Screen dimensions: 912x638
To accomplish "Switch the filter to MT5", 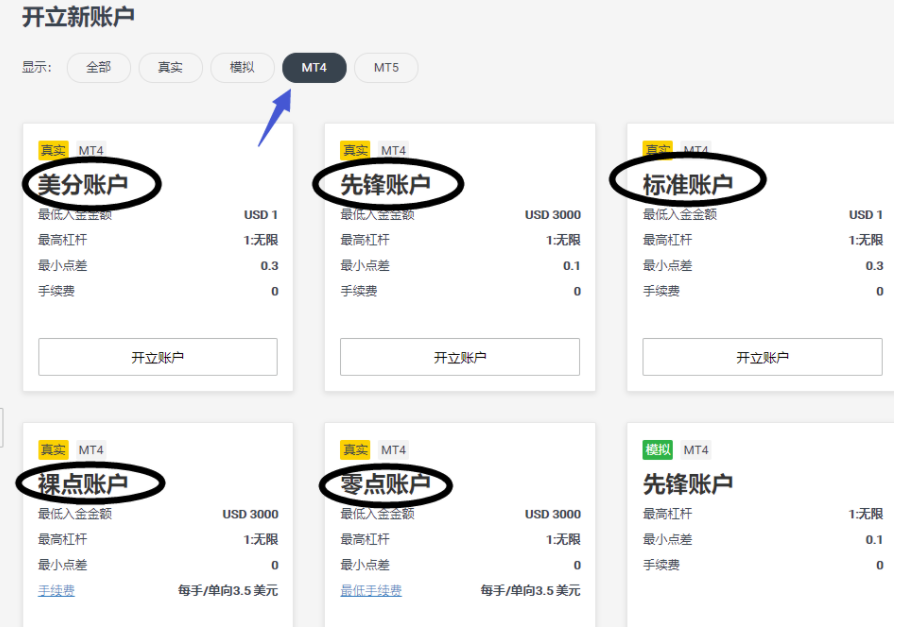I will pos(386,68).
